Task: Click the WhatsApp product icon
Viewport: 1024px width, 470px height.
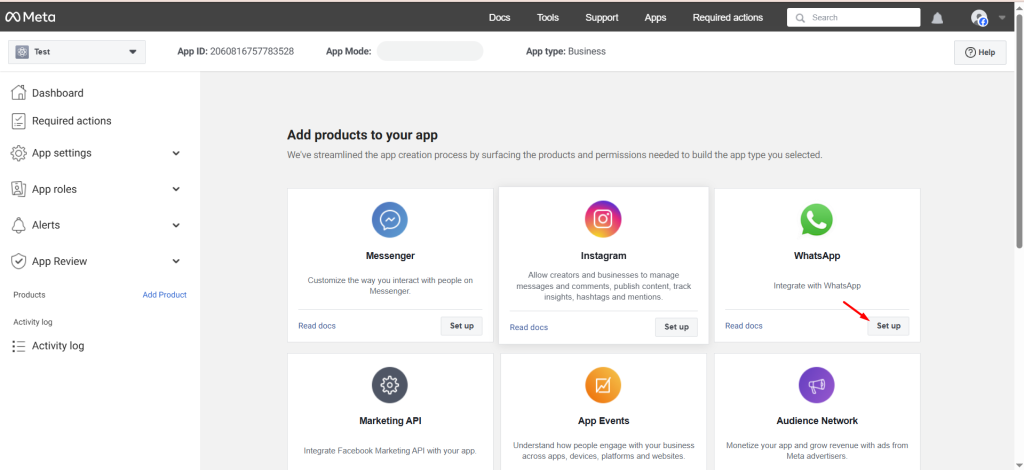Action: [816, 219]
